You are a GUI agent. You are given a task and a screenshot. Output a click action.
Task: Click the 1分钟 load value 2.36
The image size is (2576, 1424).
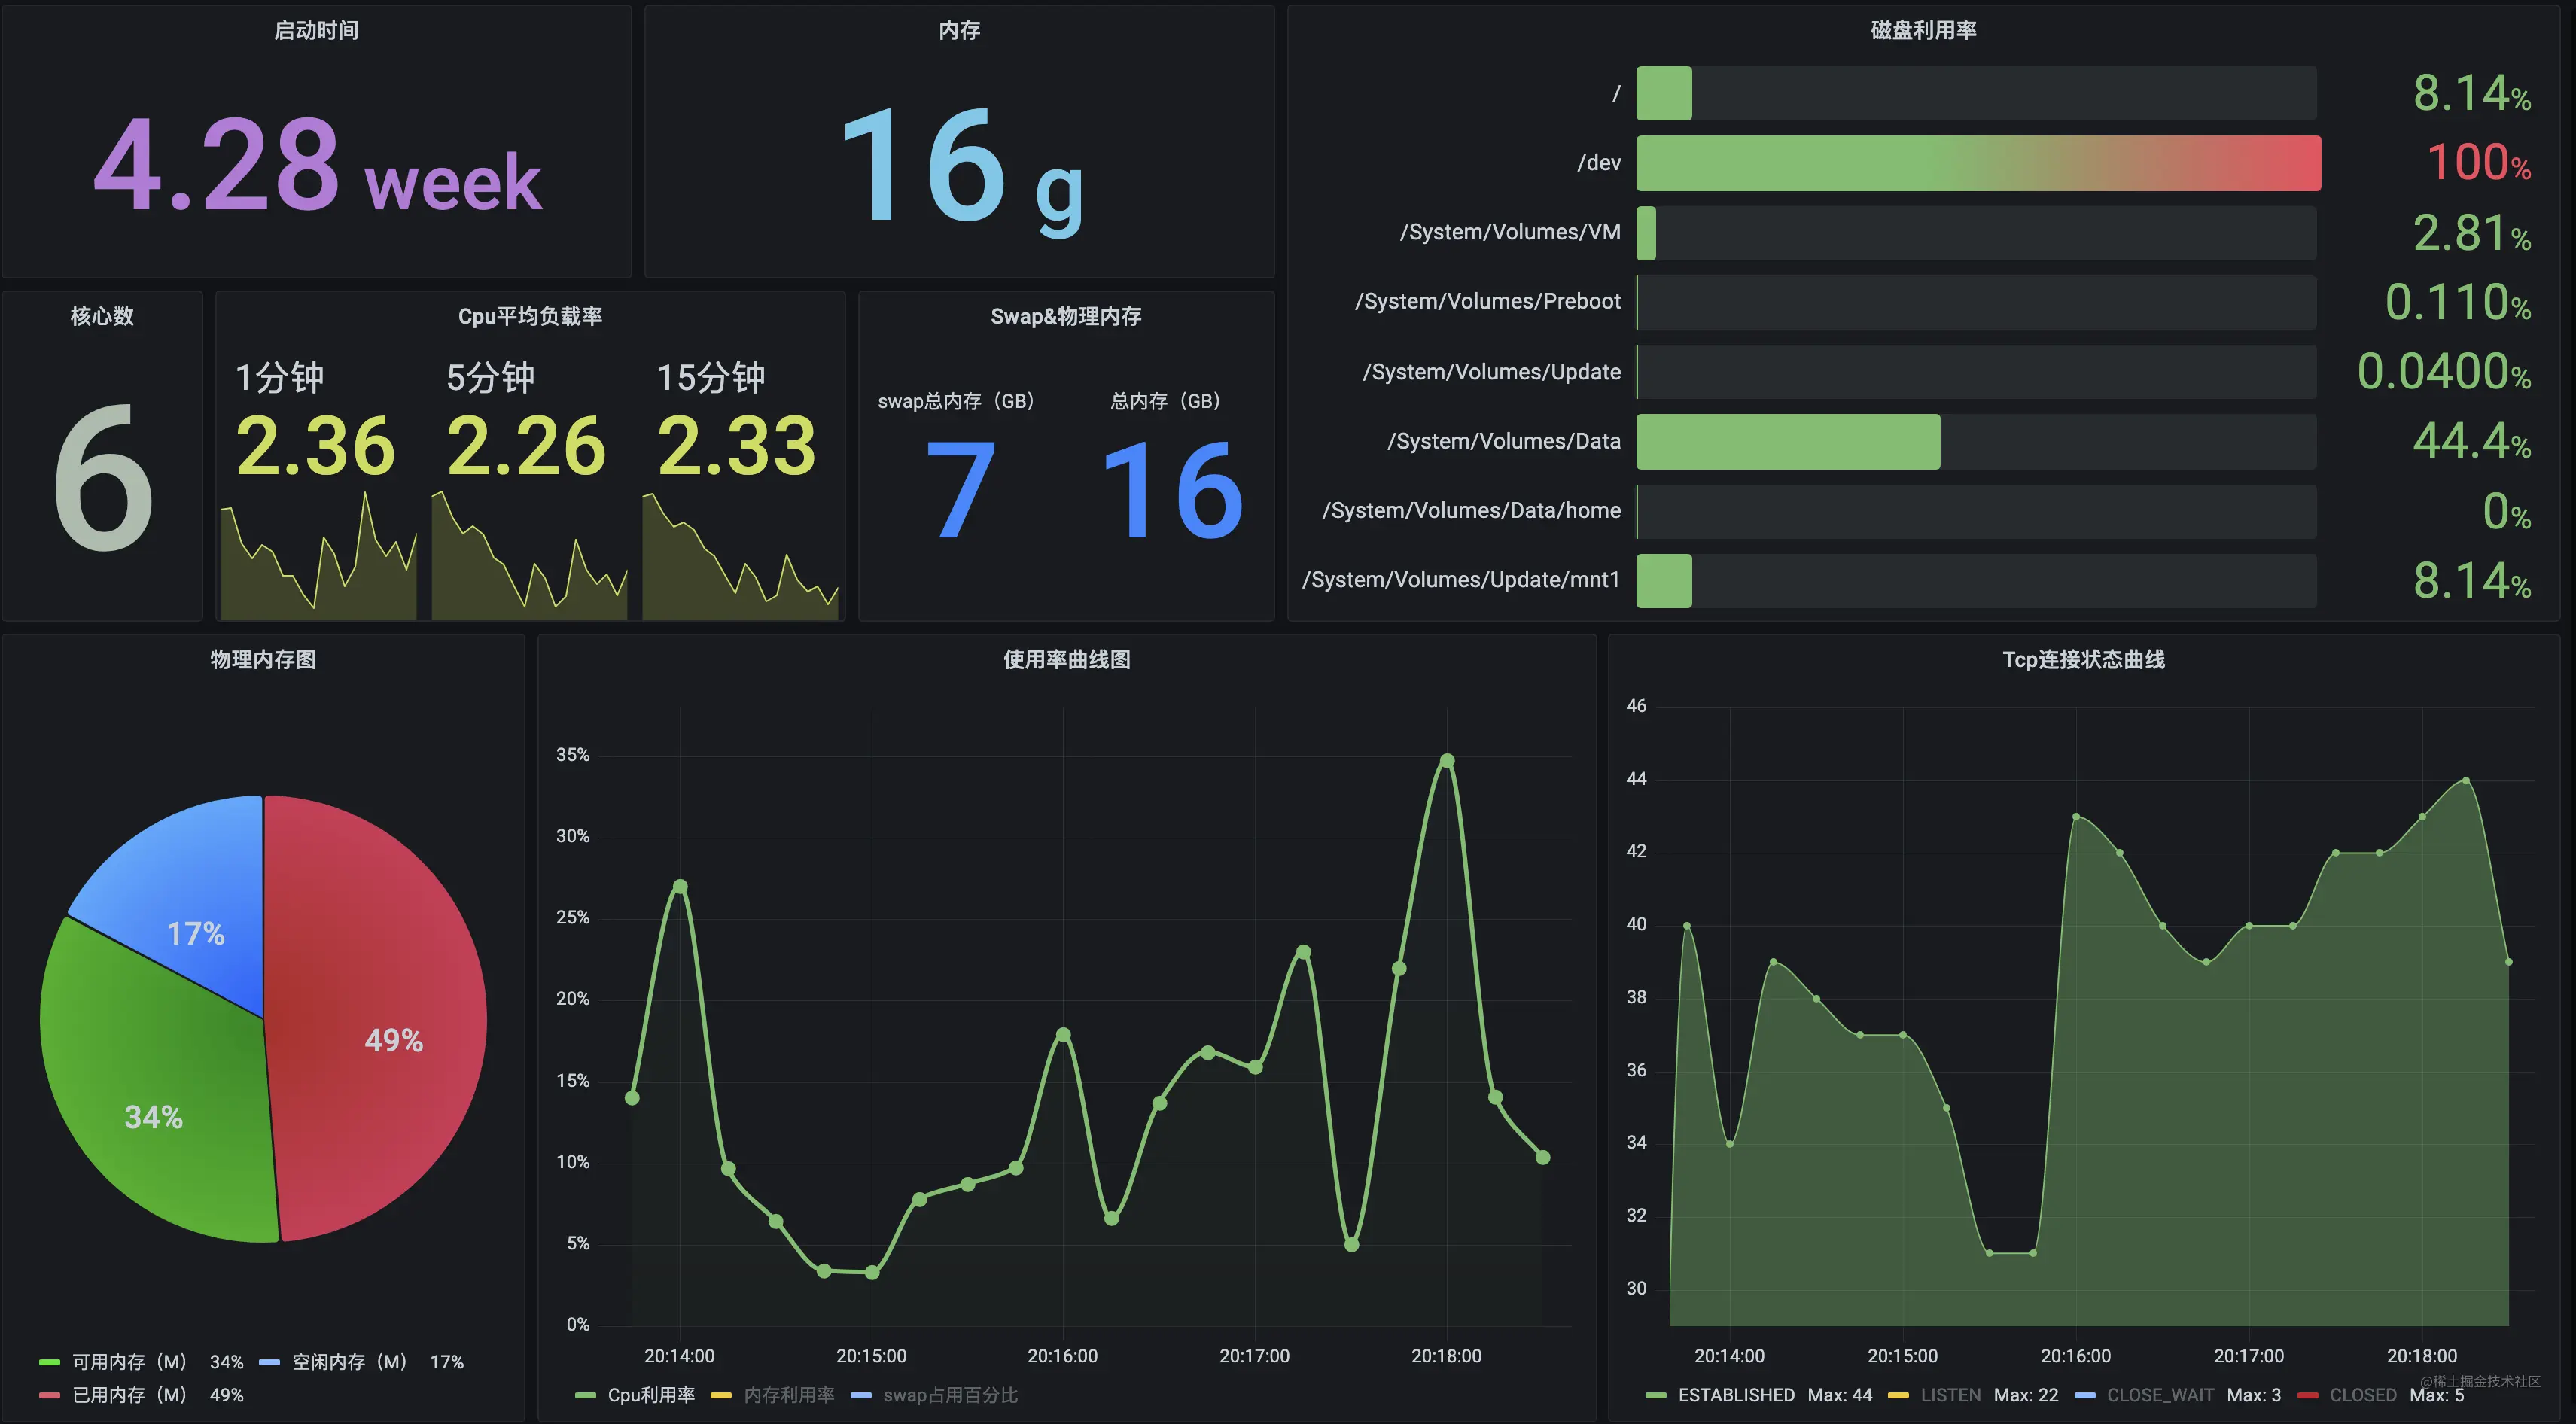click(315, 446)
